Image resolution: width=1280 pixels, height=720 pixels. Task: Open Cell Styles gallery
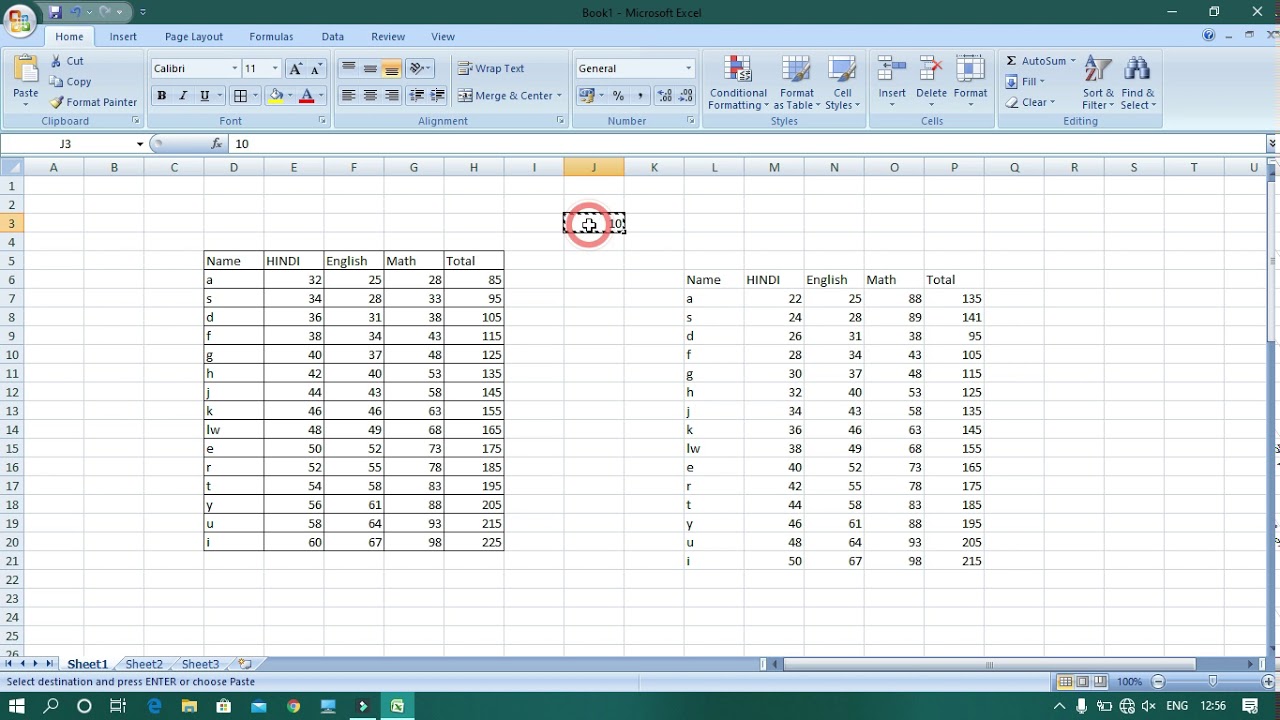point(843,83)
